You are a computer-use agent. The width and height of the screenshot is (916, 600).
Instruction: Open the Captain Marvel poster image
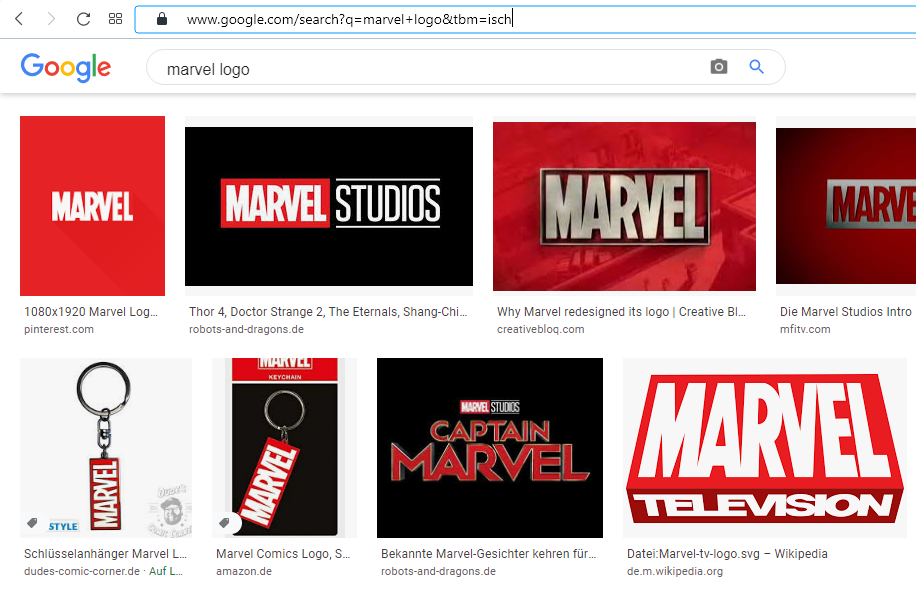pyautogui.click(x=490, y=448)
